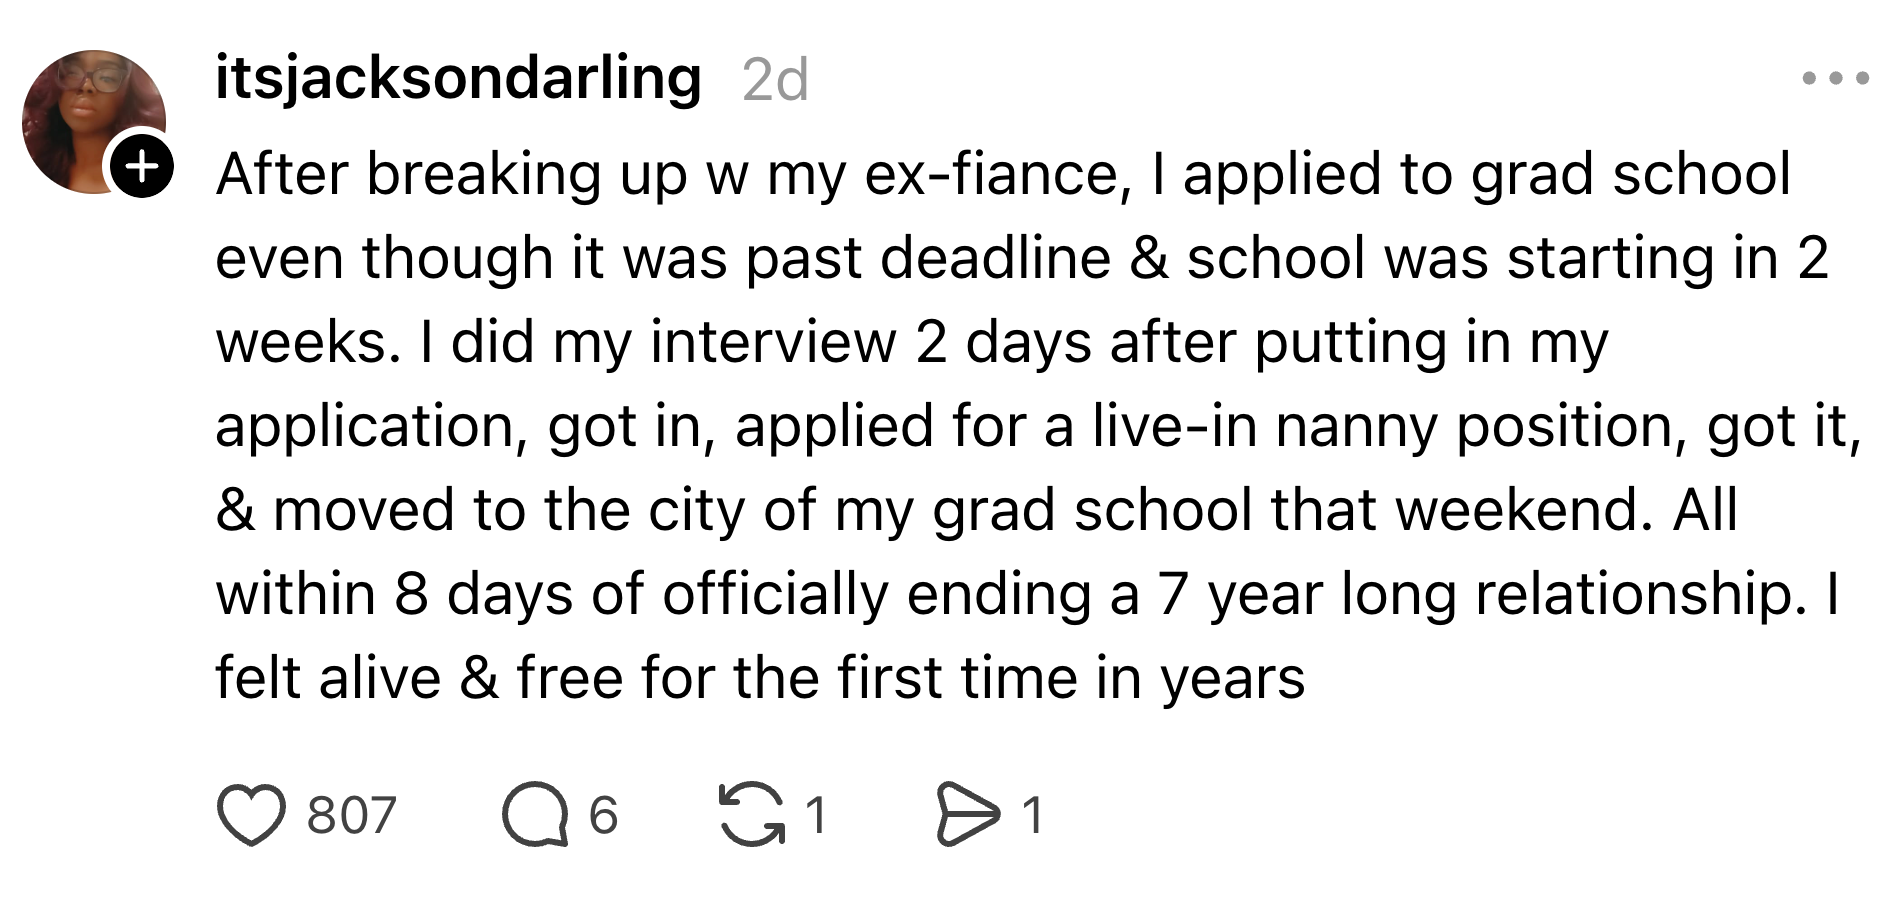Open the itsjacksondarling username profile link
Viewport: 1900px width, 904px height.
(x=458, y=78)
